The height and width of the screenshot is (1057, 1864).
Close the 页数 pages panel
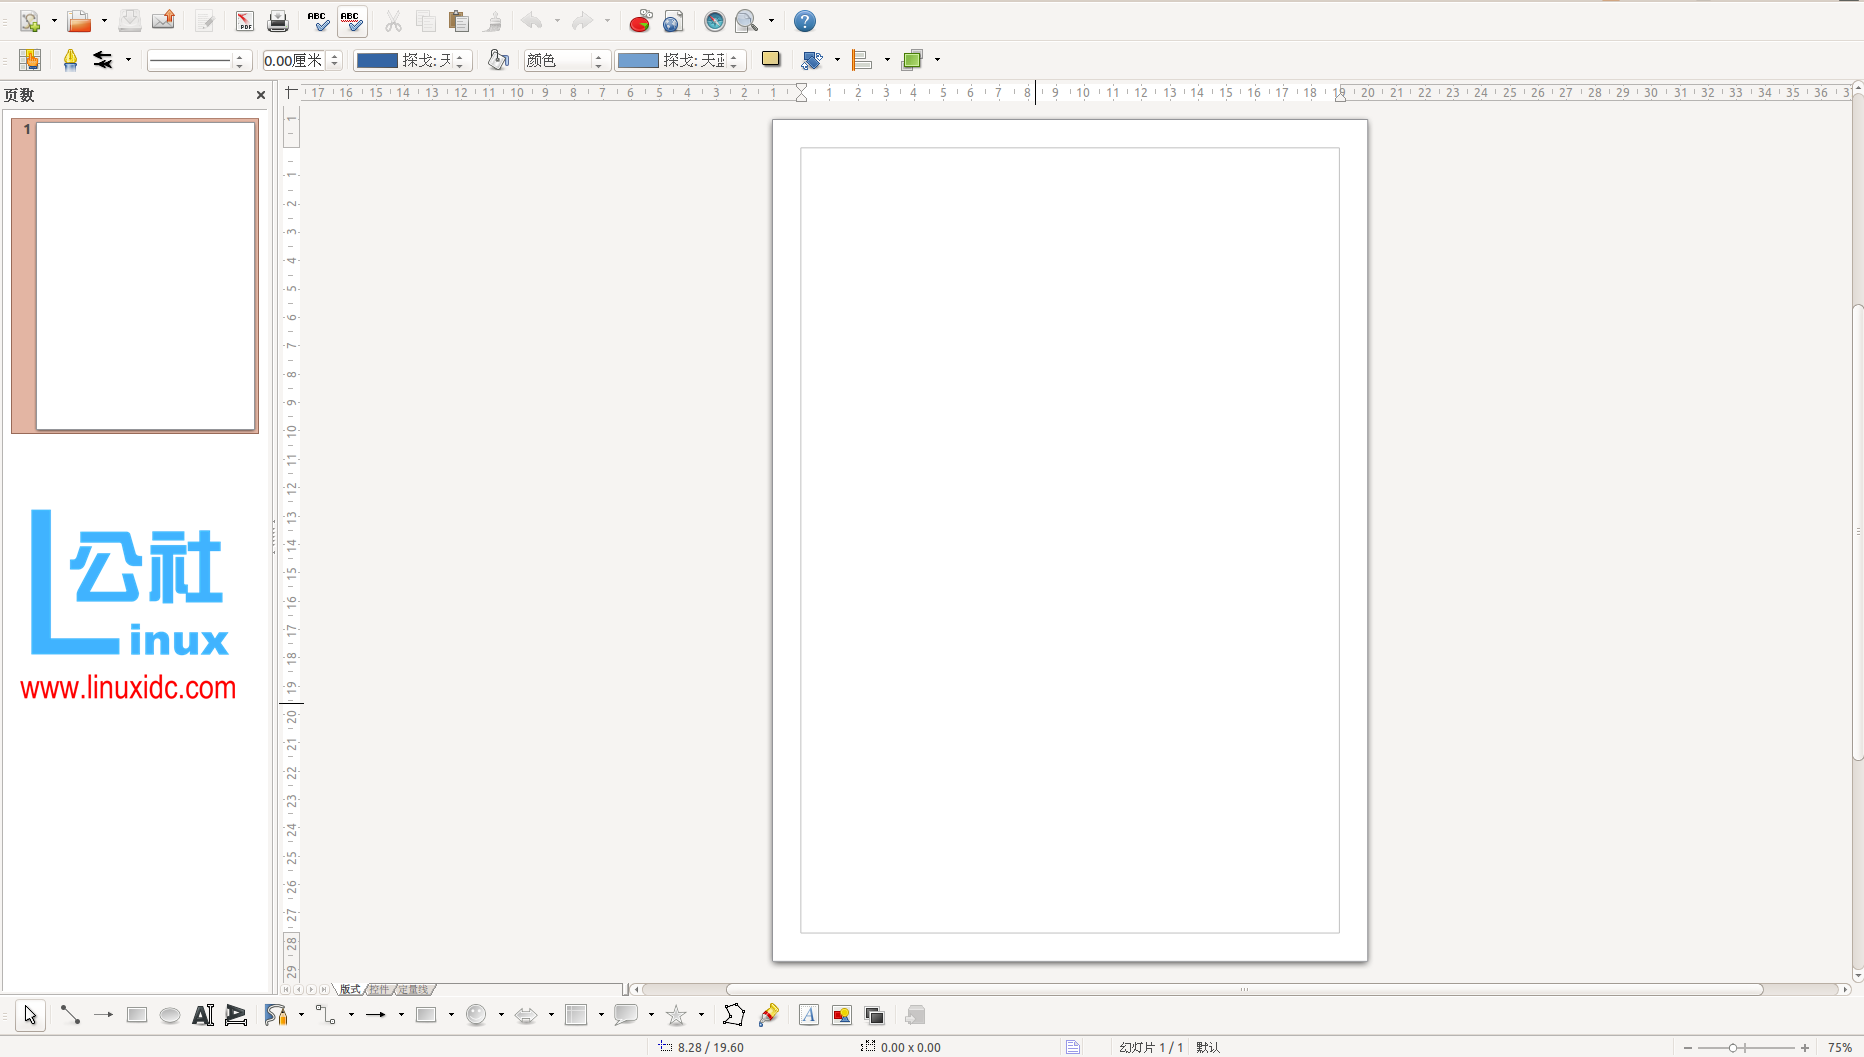click(x=261, y=95)
